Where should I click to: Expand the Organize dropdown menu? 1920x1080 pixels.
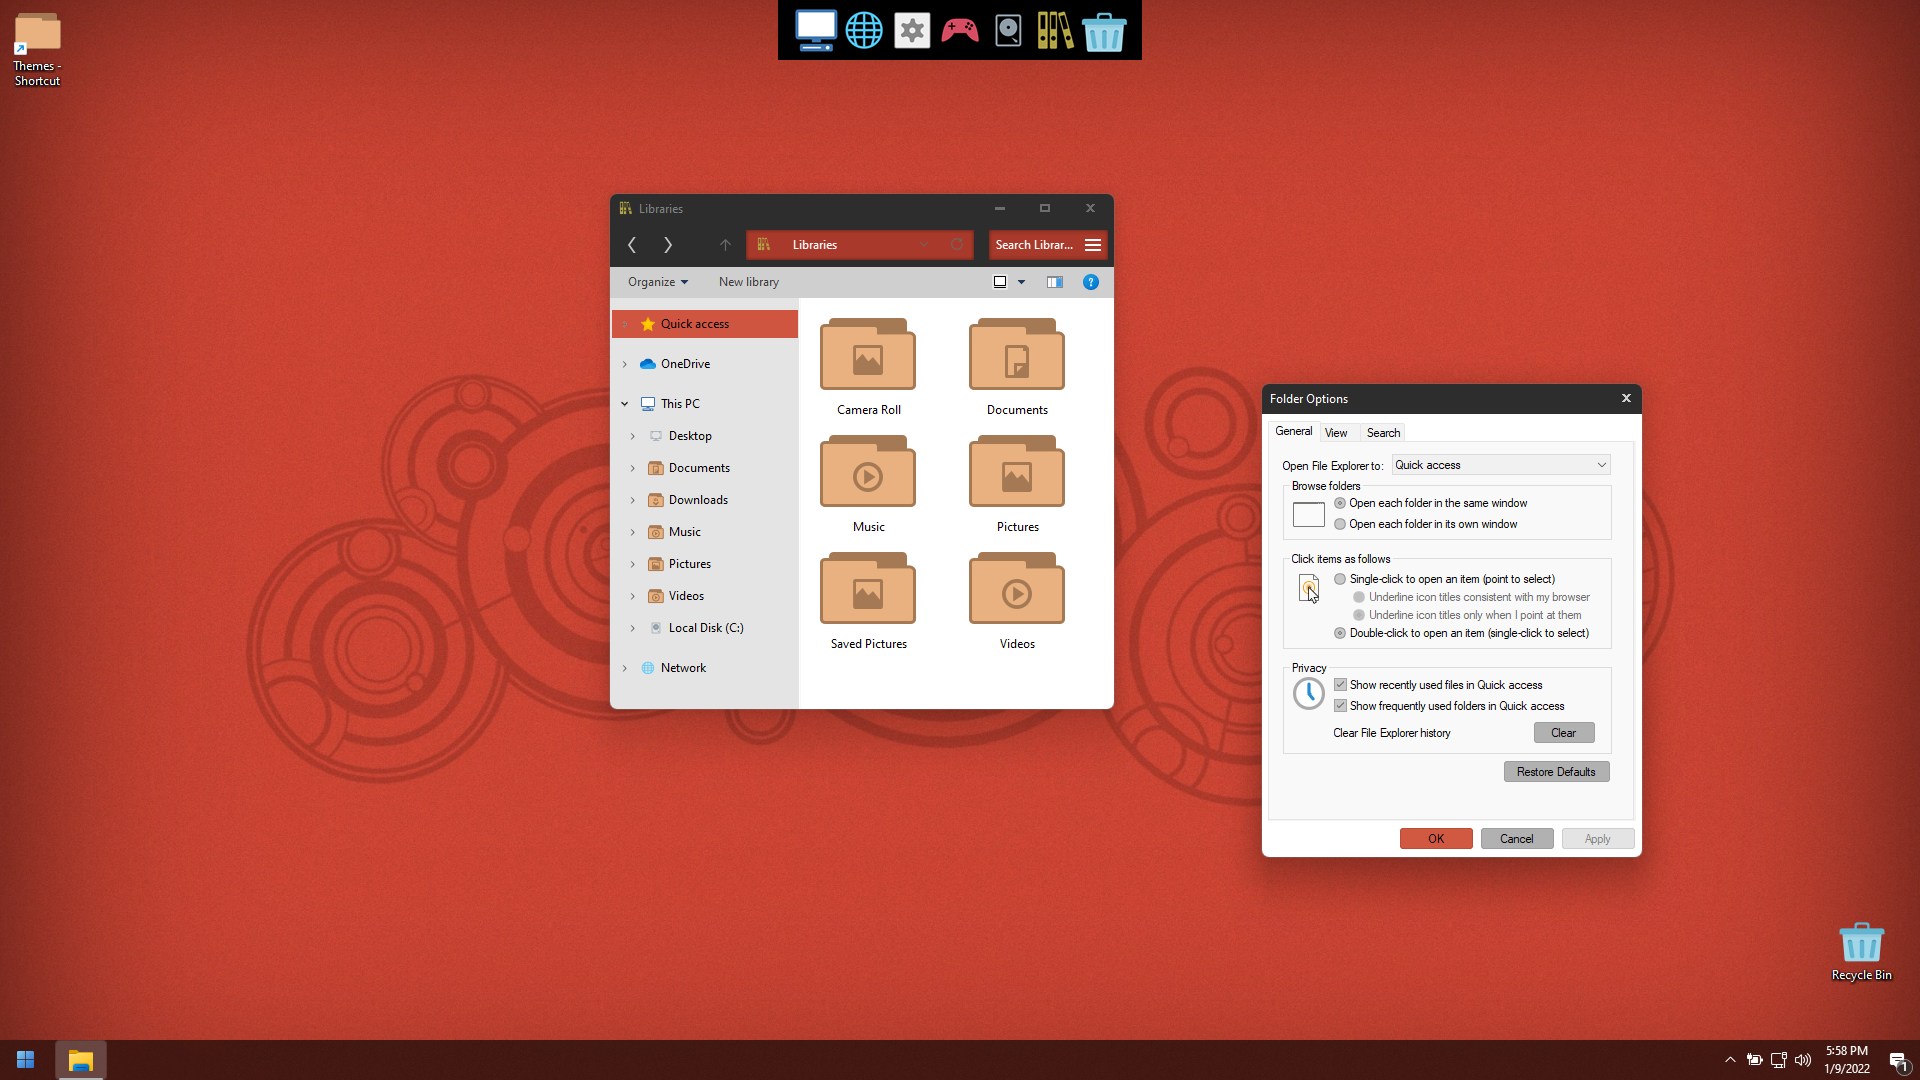tap(658, 282)
